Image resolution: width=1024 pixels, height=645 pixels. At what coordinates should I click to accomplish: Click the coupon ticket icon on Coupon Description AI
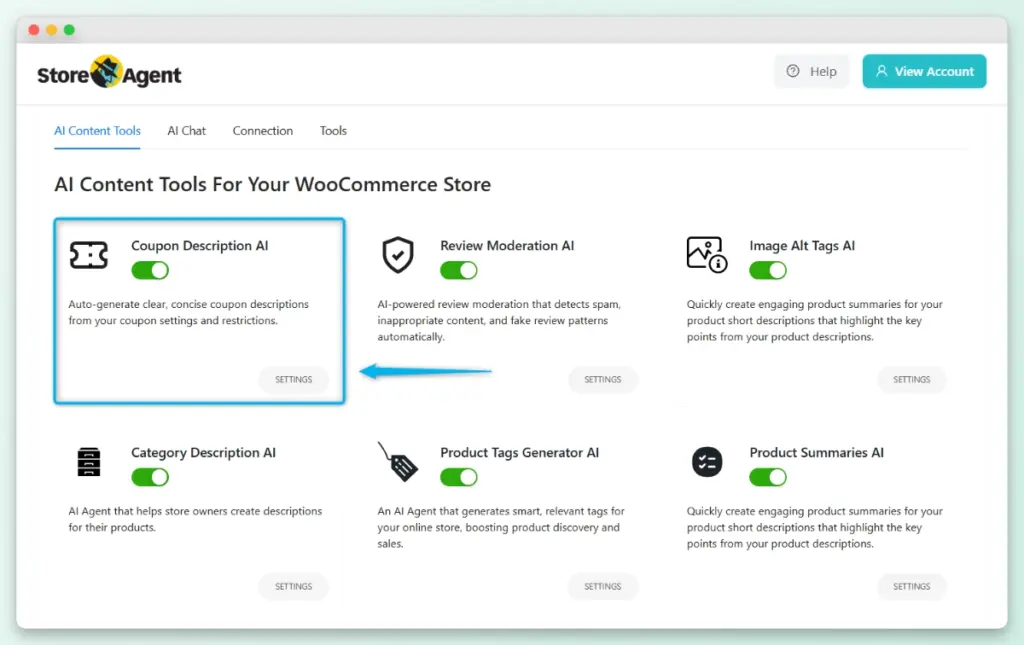pos(89,254)
